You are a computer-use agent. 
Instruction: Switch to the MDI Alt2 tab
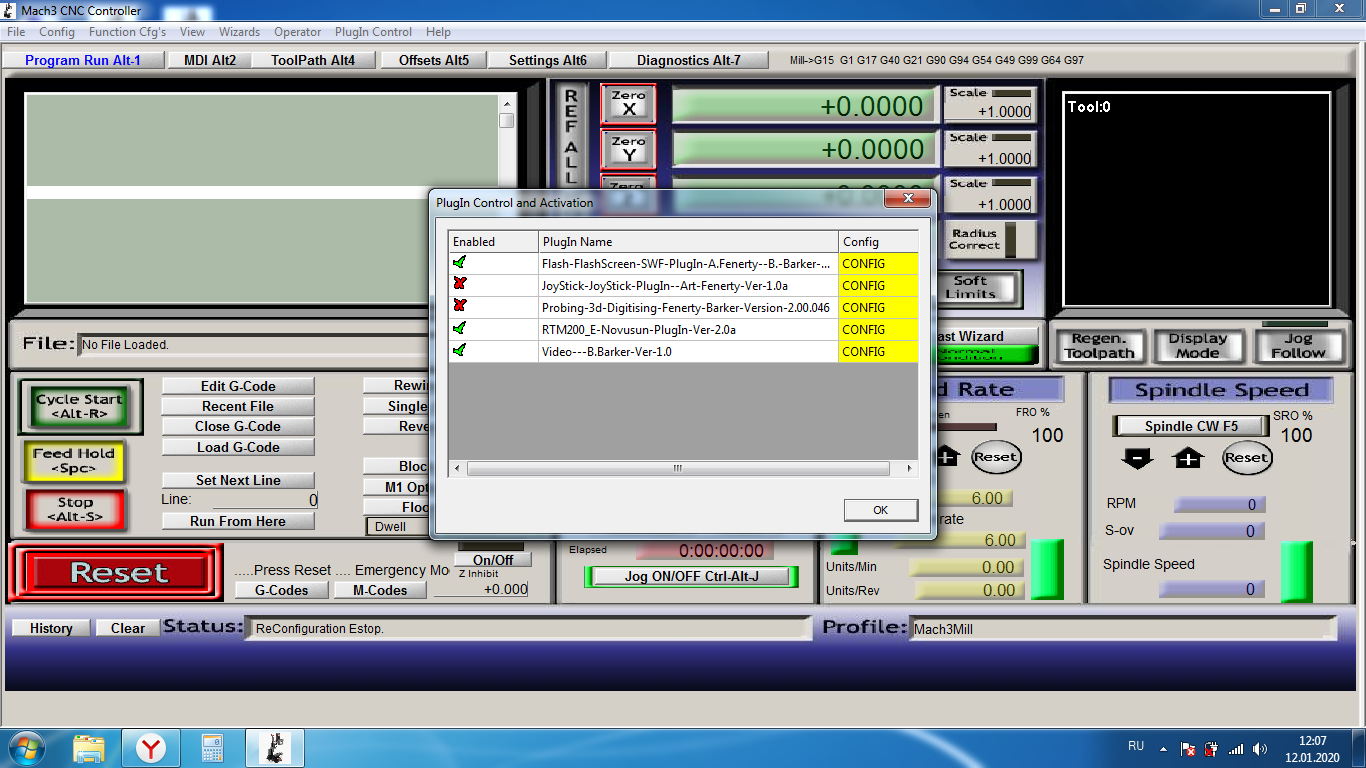[210, 60]
